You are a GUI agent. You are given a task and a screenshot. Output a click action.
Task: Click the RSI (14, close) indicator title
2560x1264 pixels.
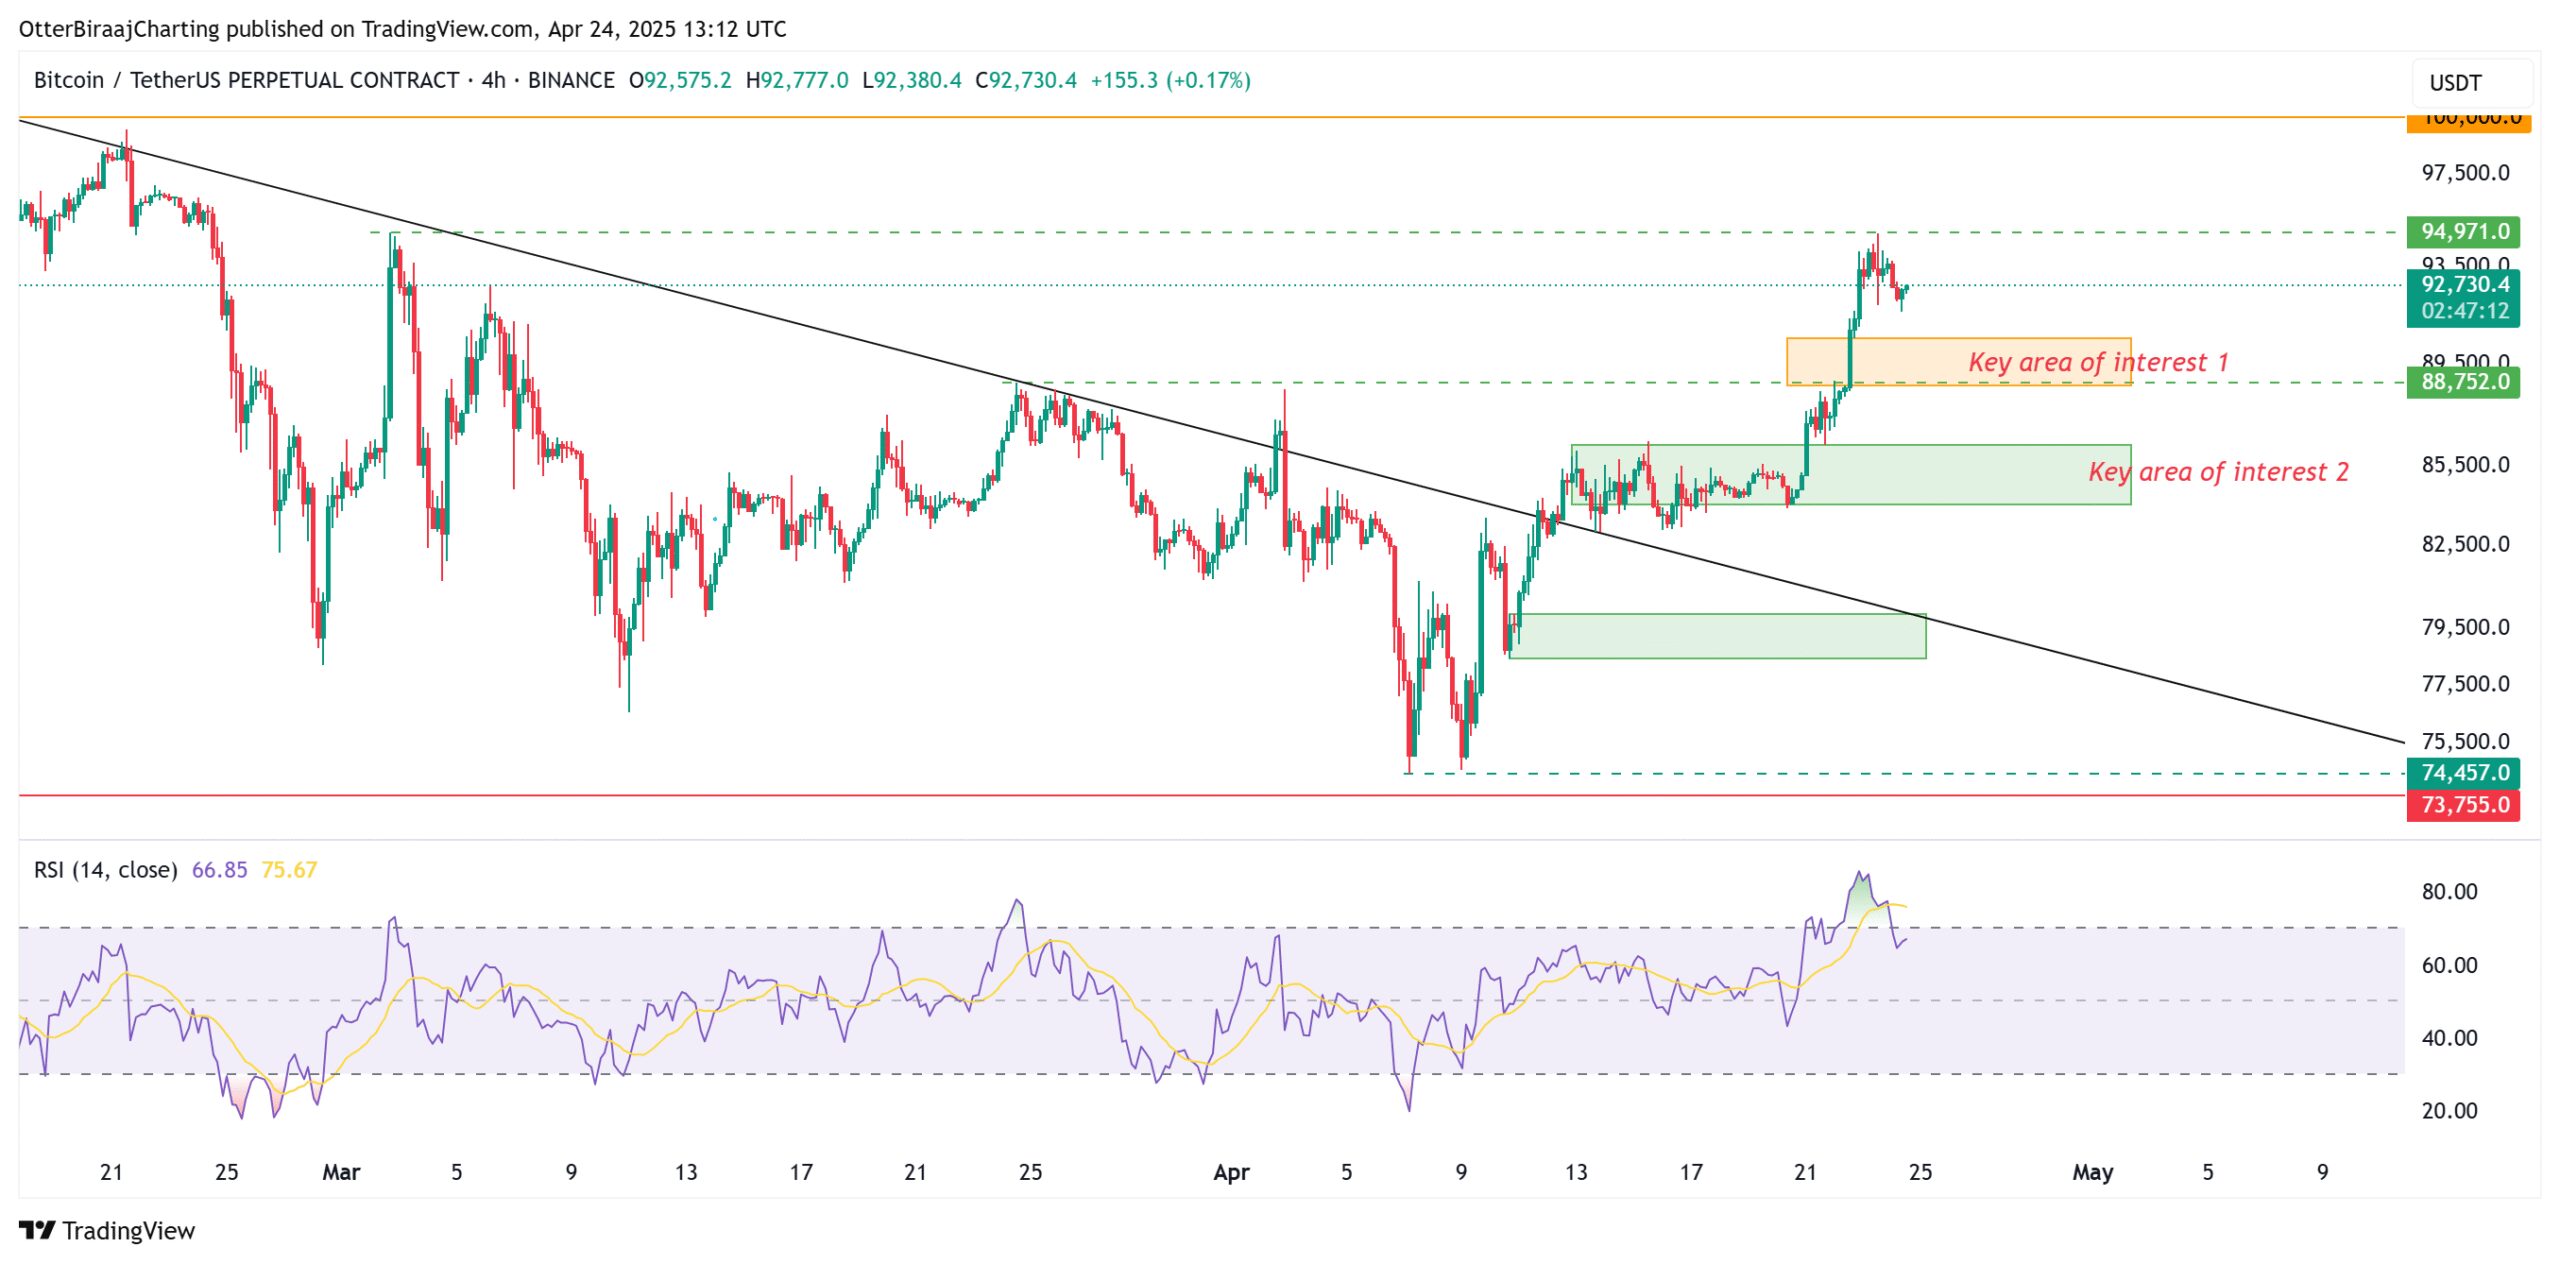[x=105, y=870]
